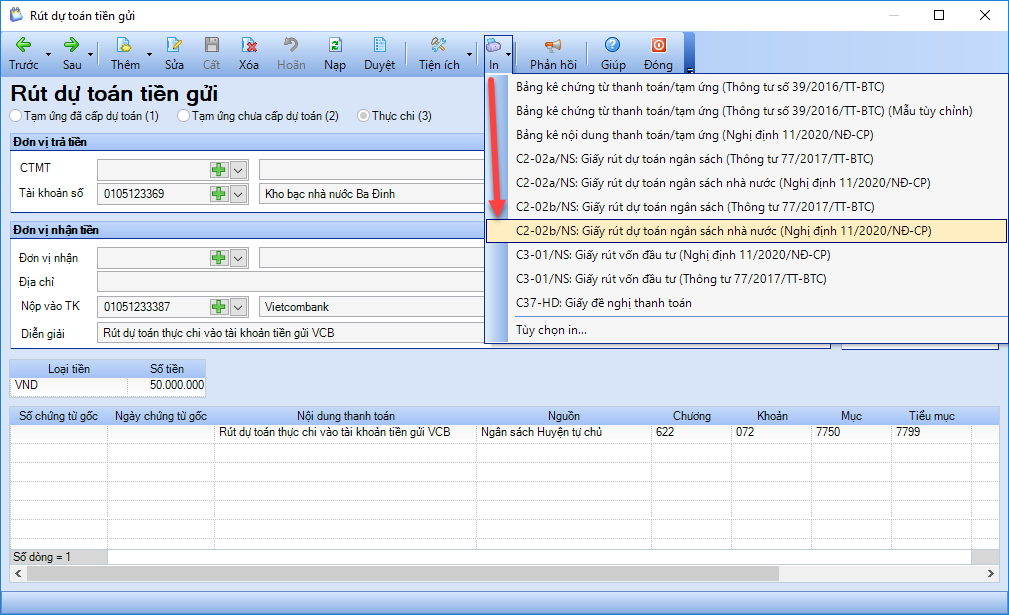The image size is (1009, 615).
Task: Click Khoản cell 072
Action: coord(772,432)
